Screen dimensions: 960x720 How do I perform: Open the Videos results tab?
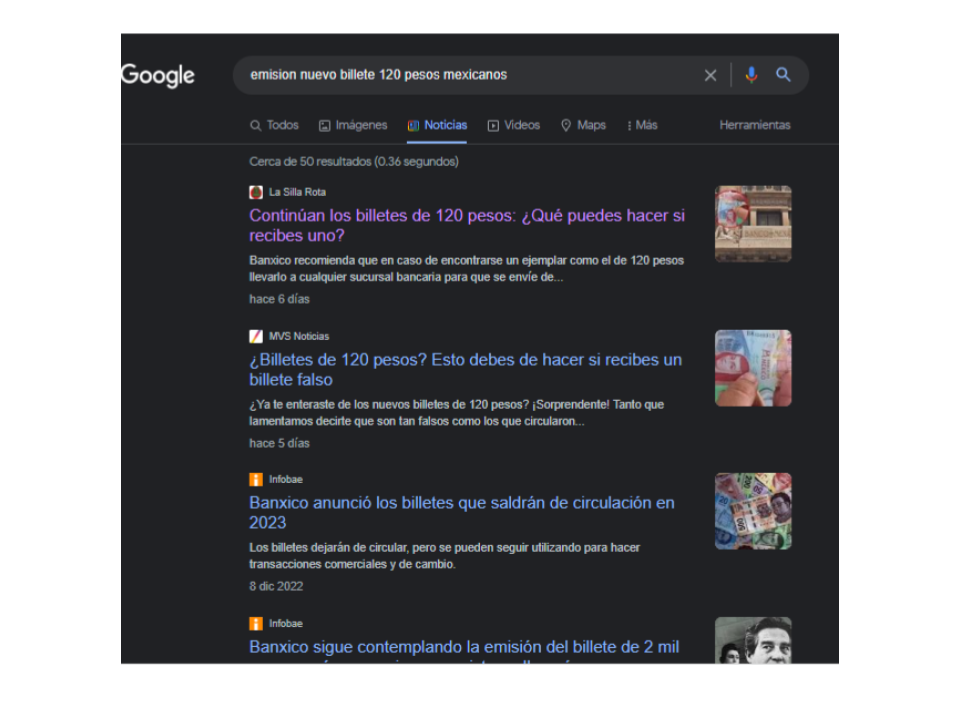(x=514, y=125)
